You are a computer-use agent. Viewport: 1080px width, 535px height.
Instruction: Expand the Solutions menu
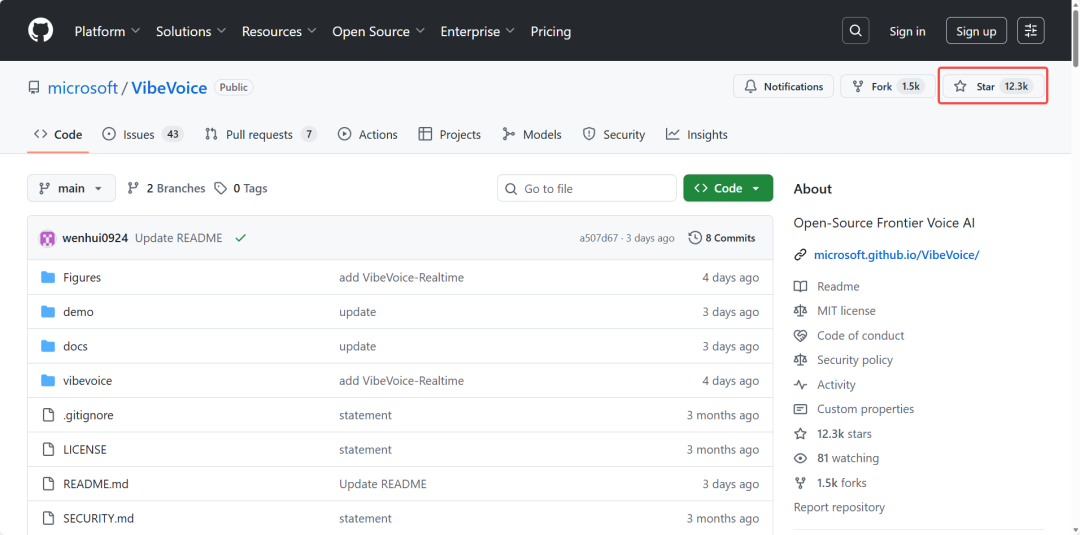coord(191,32)
